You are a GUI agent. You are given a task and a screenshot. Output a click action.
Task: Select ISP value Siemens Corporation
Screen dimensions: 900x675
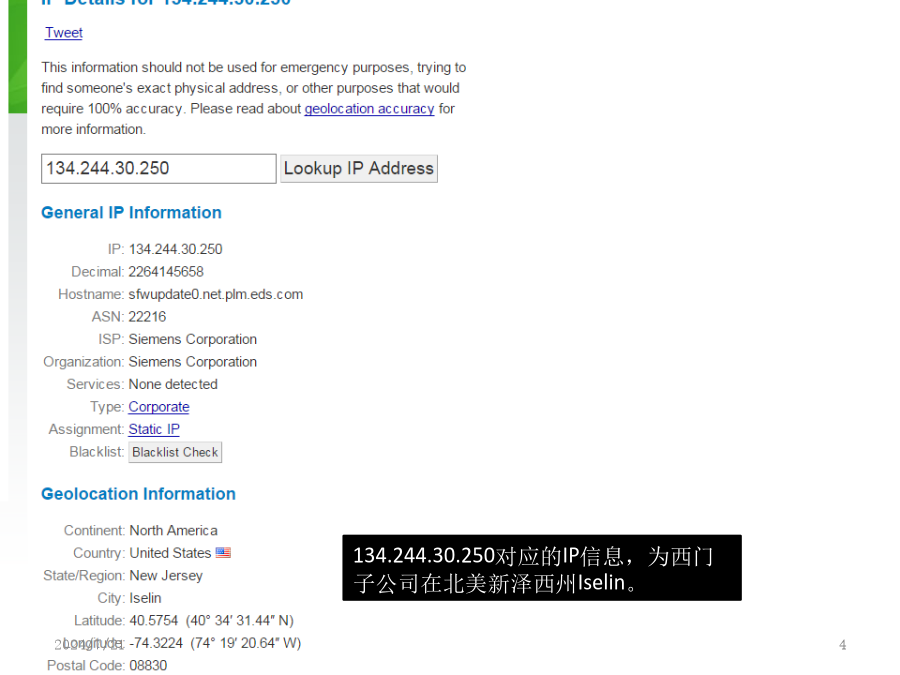pos(193,339)
